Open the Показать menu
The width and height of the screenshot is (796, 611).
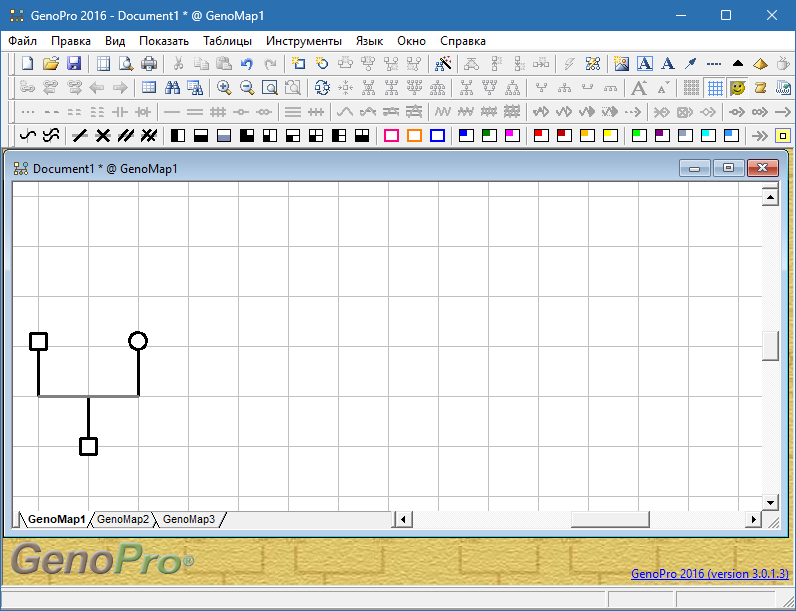pos(164,41)
